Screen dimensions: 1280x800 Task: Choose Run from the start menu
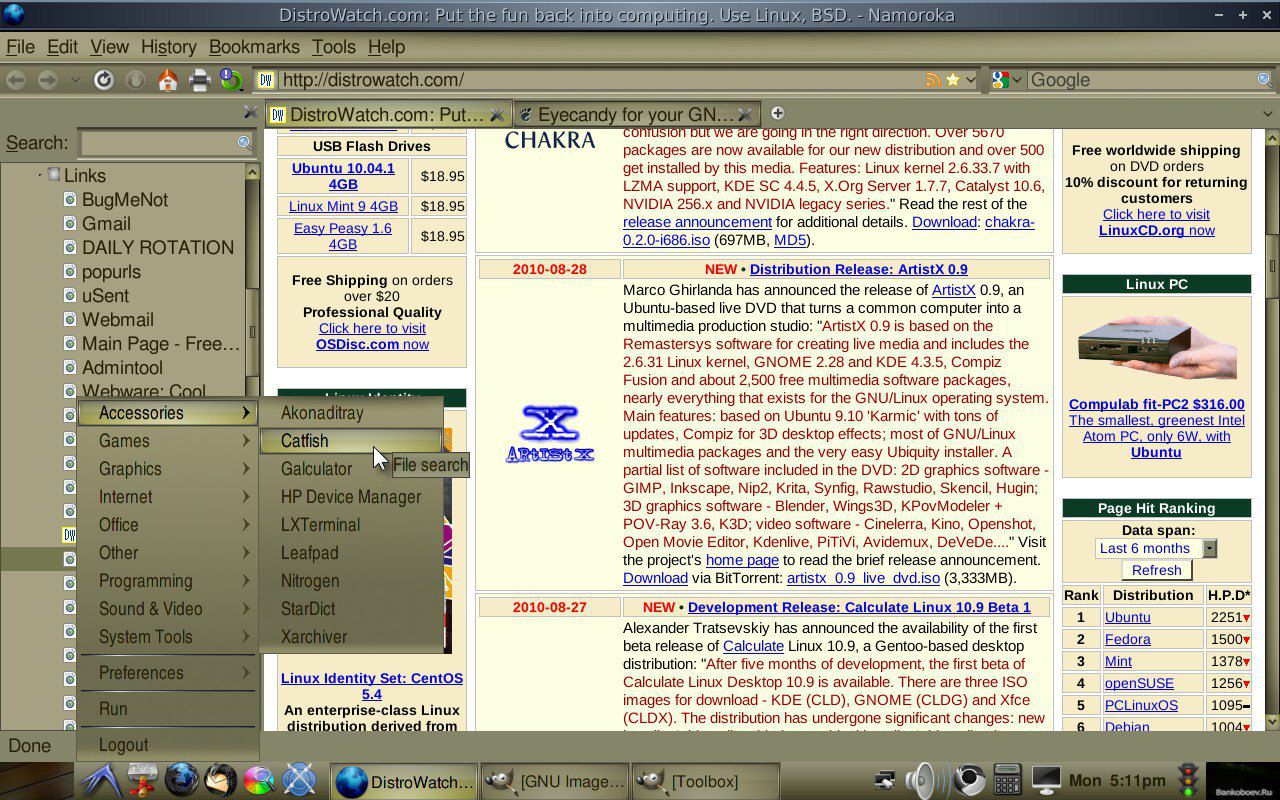tap(167, 709)
